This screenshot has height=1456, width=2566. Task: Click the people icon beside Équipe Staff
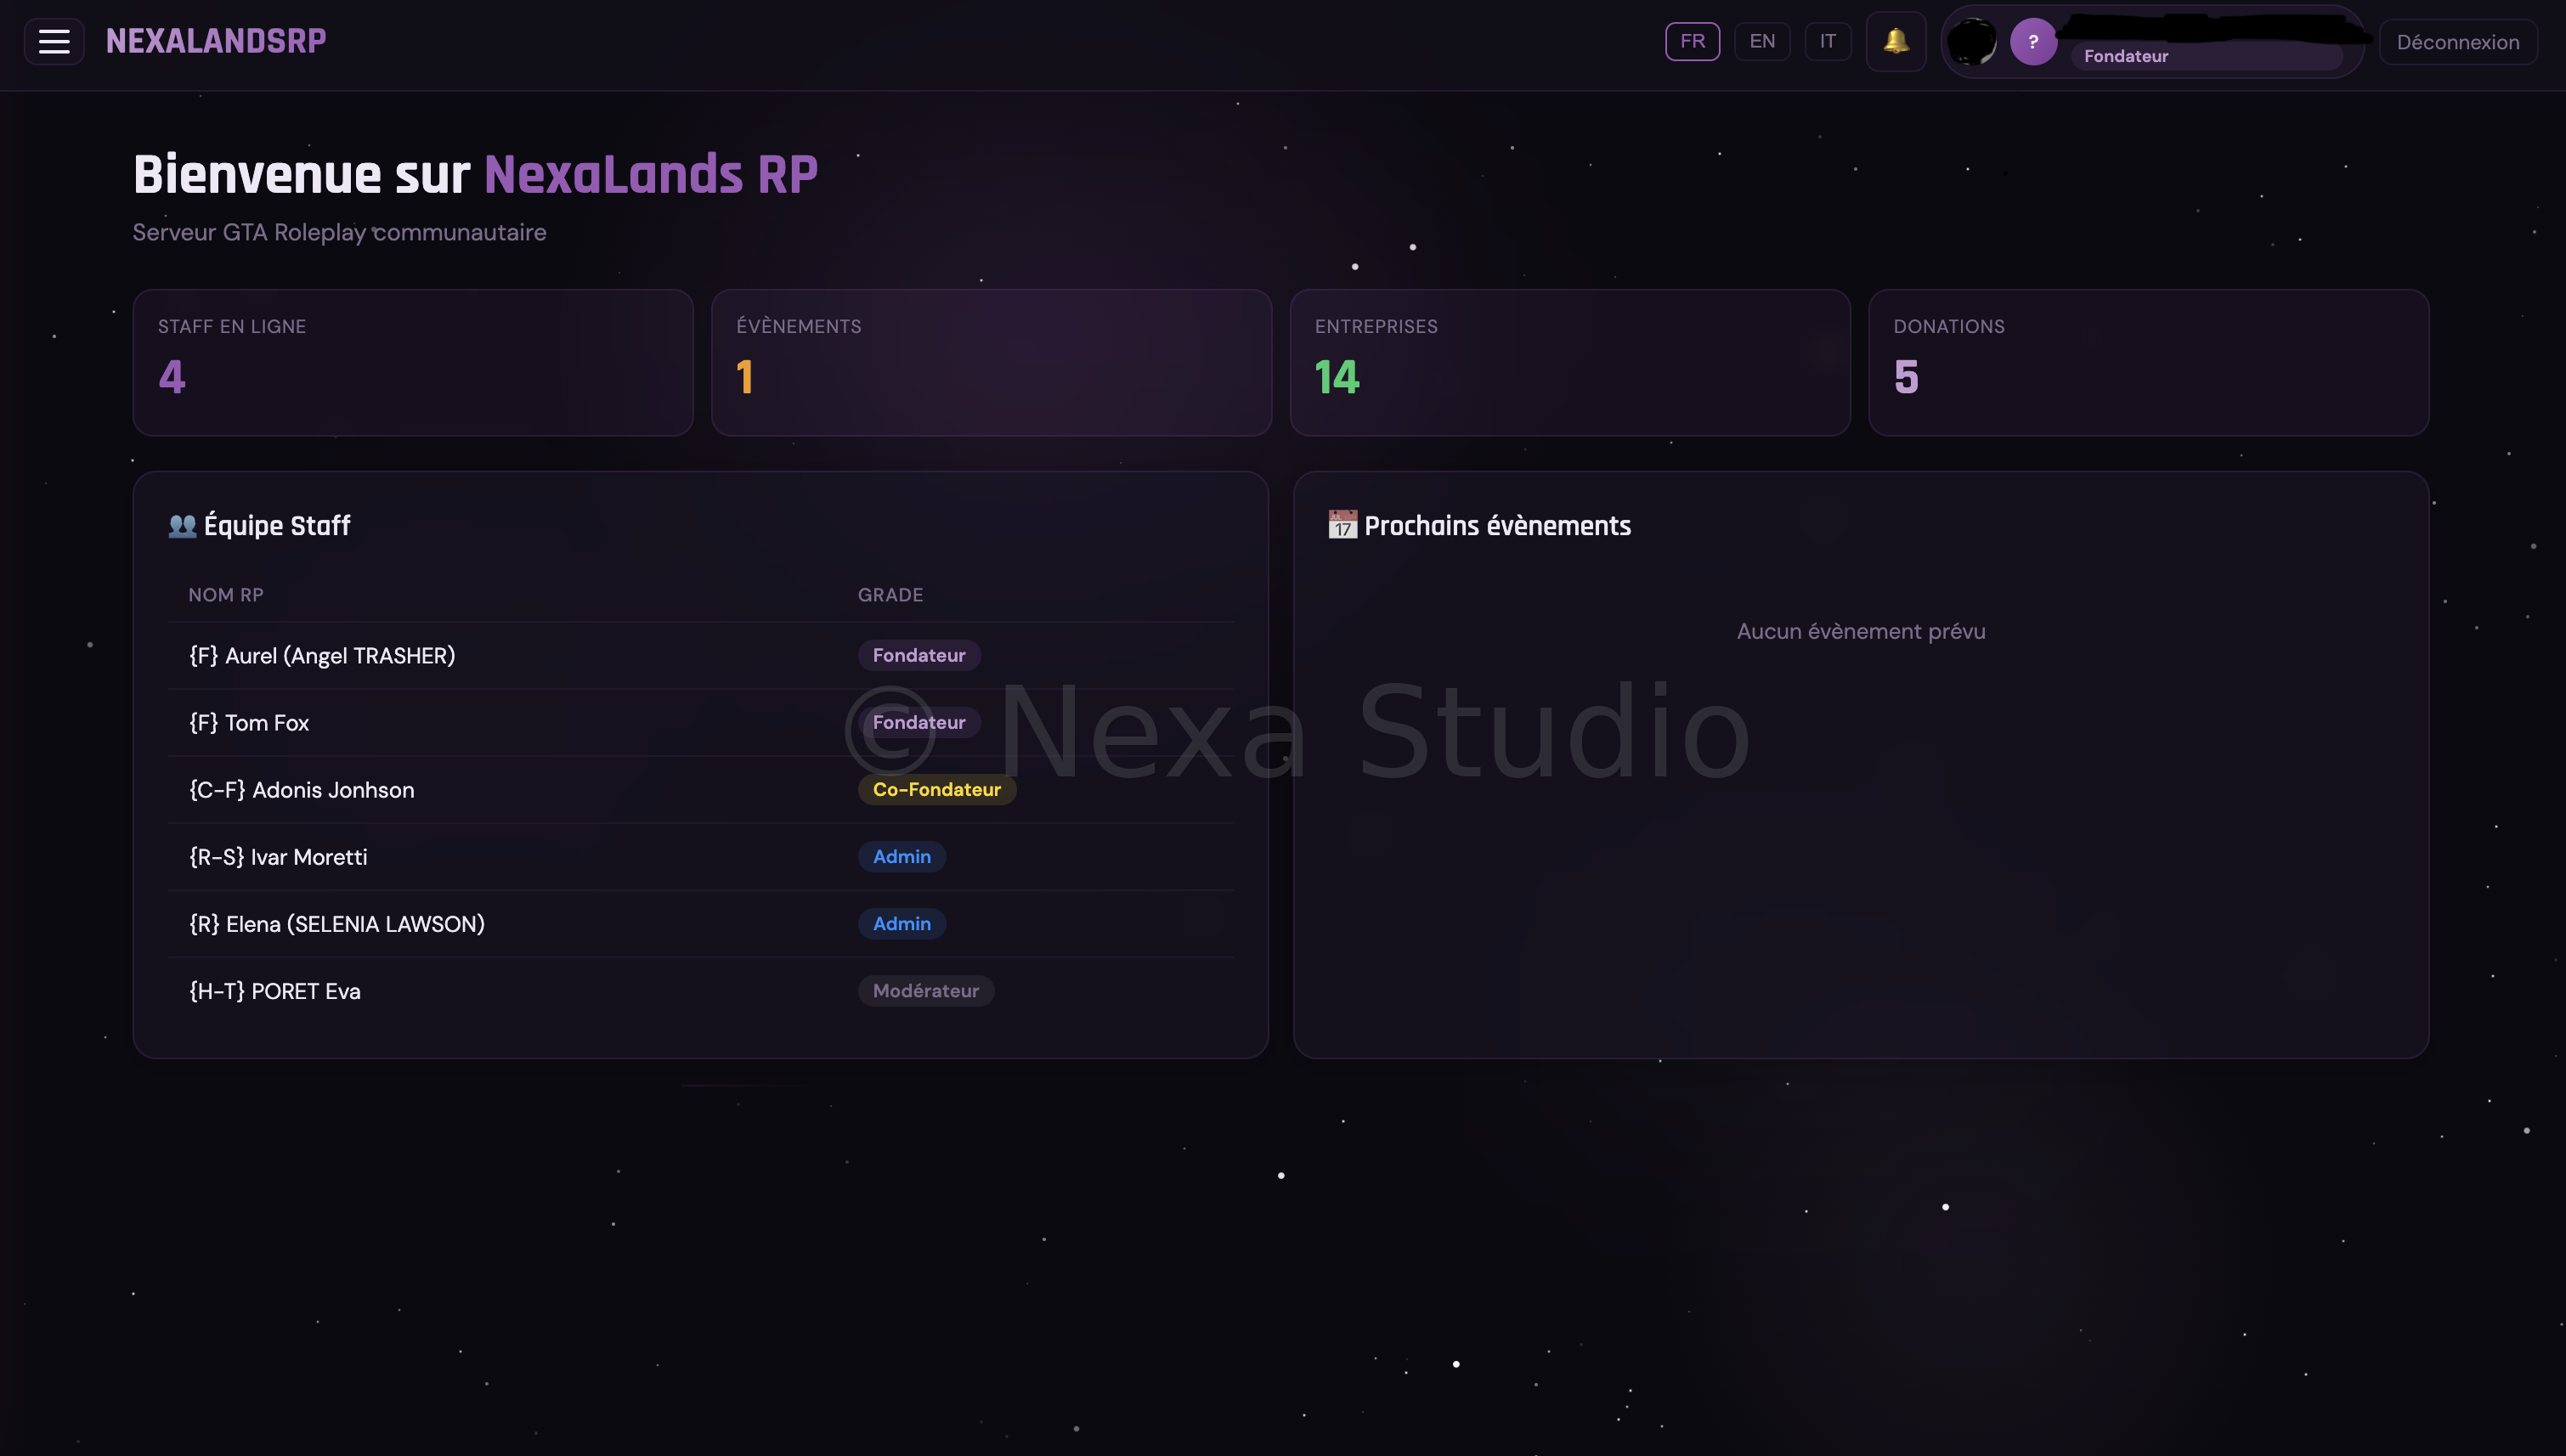point(182,525)
